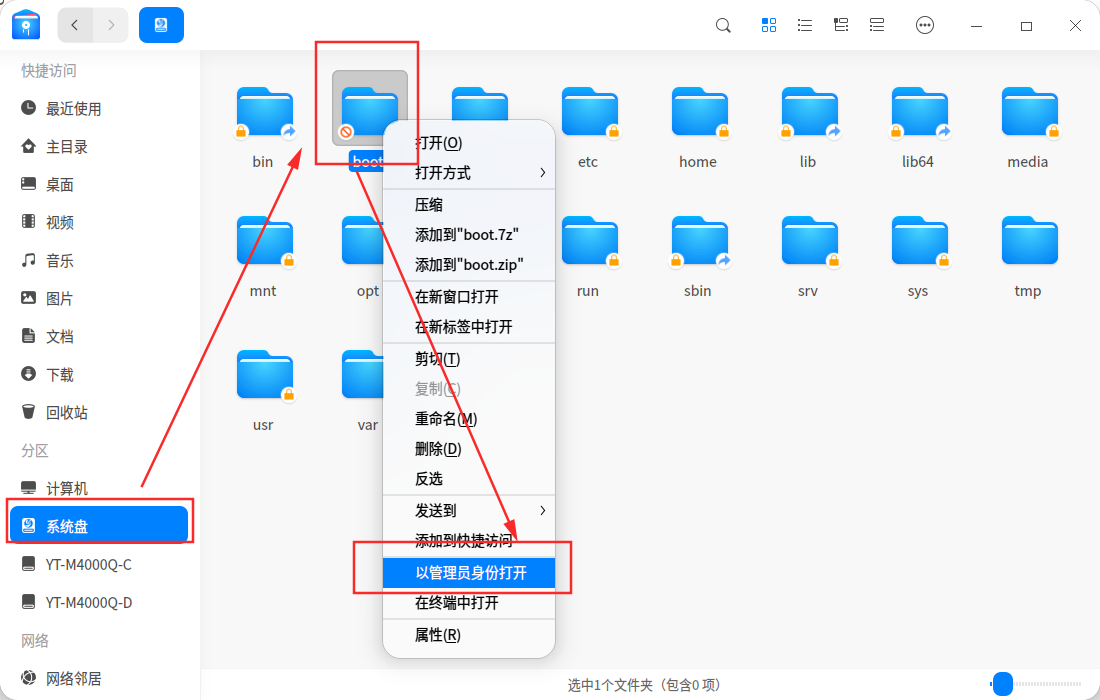Select 系统盘 in the sidebar
Viewport: 1100px width, 700px height.
(99, 526)
